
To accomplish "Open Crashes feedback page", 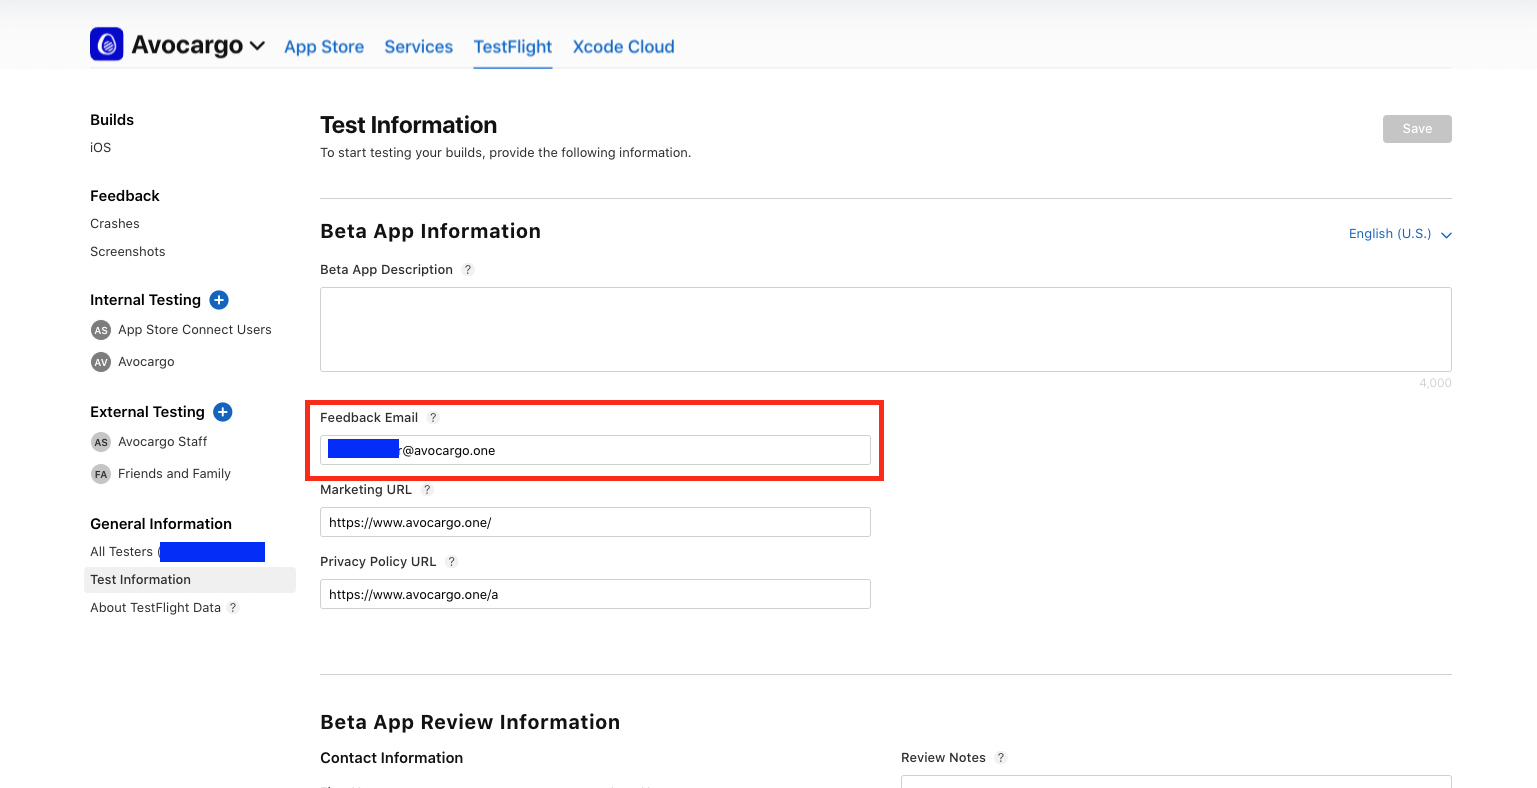I will click(115, 224).
